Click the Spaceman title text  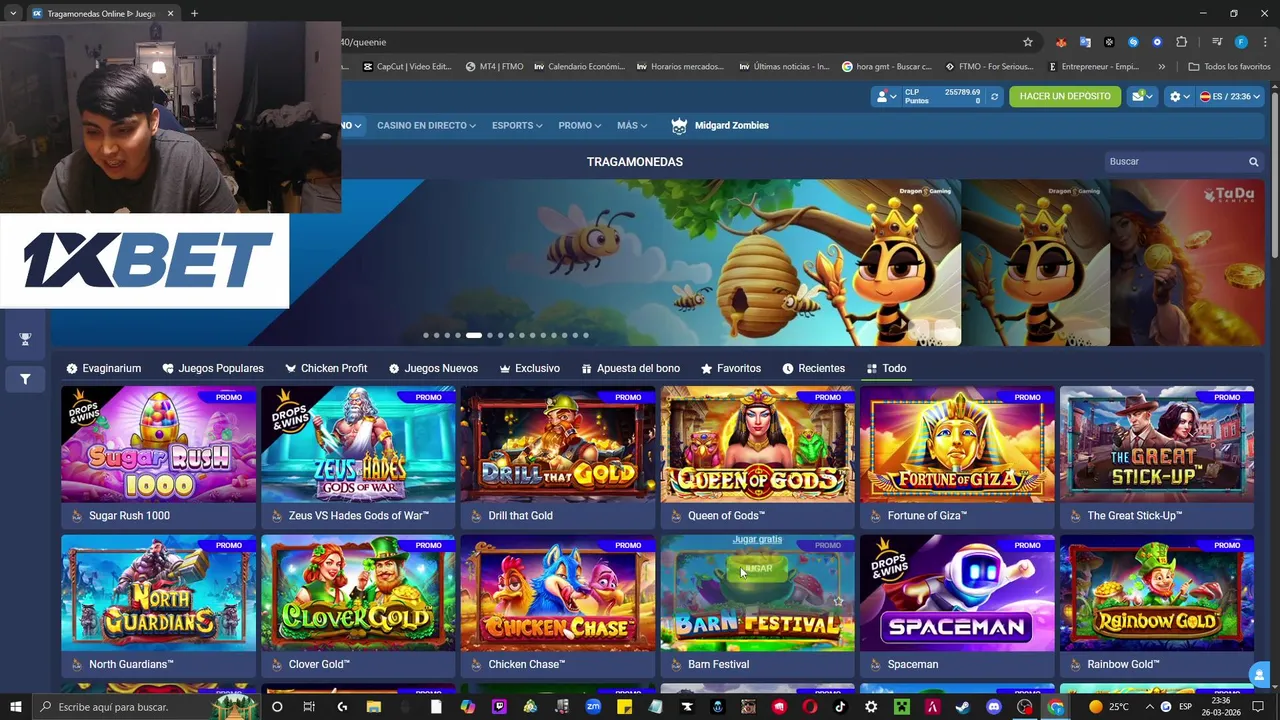coord(913,664)
